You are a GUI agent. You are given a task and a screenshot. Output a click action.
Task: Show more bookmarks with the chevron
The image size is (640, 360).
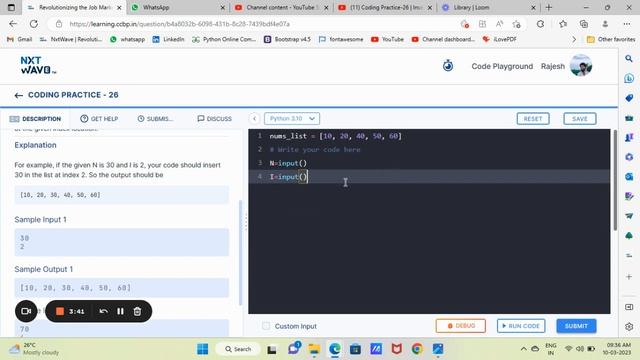tap(574, 39)
